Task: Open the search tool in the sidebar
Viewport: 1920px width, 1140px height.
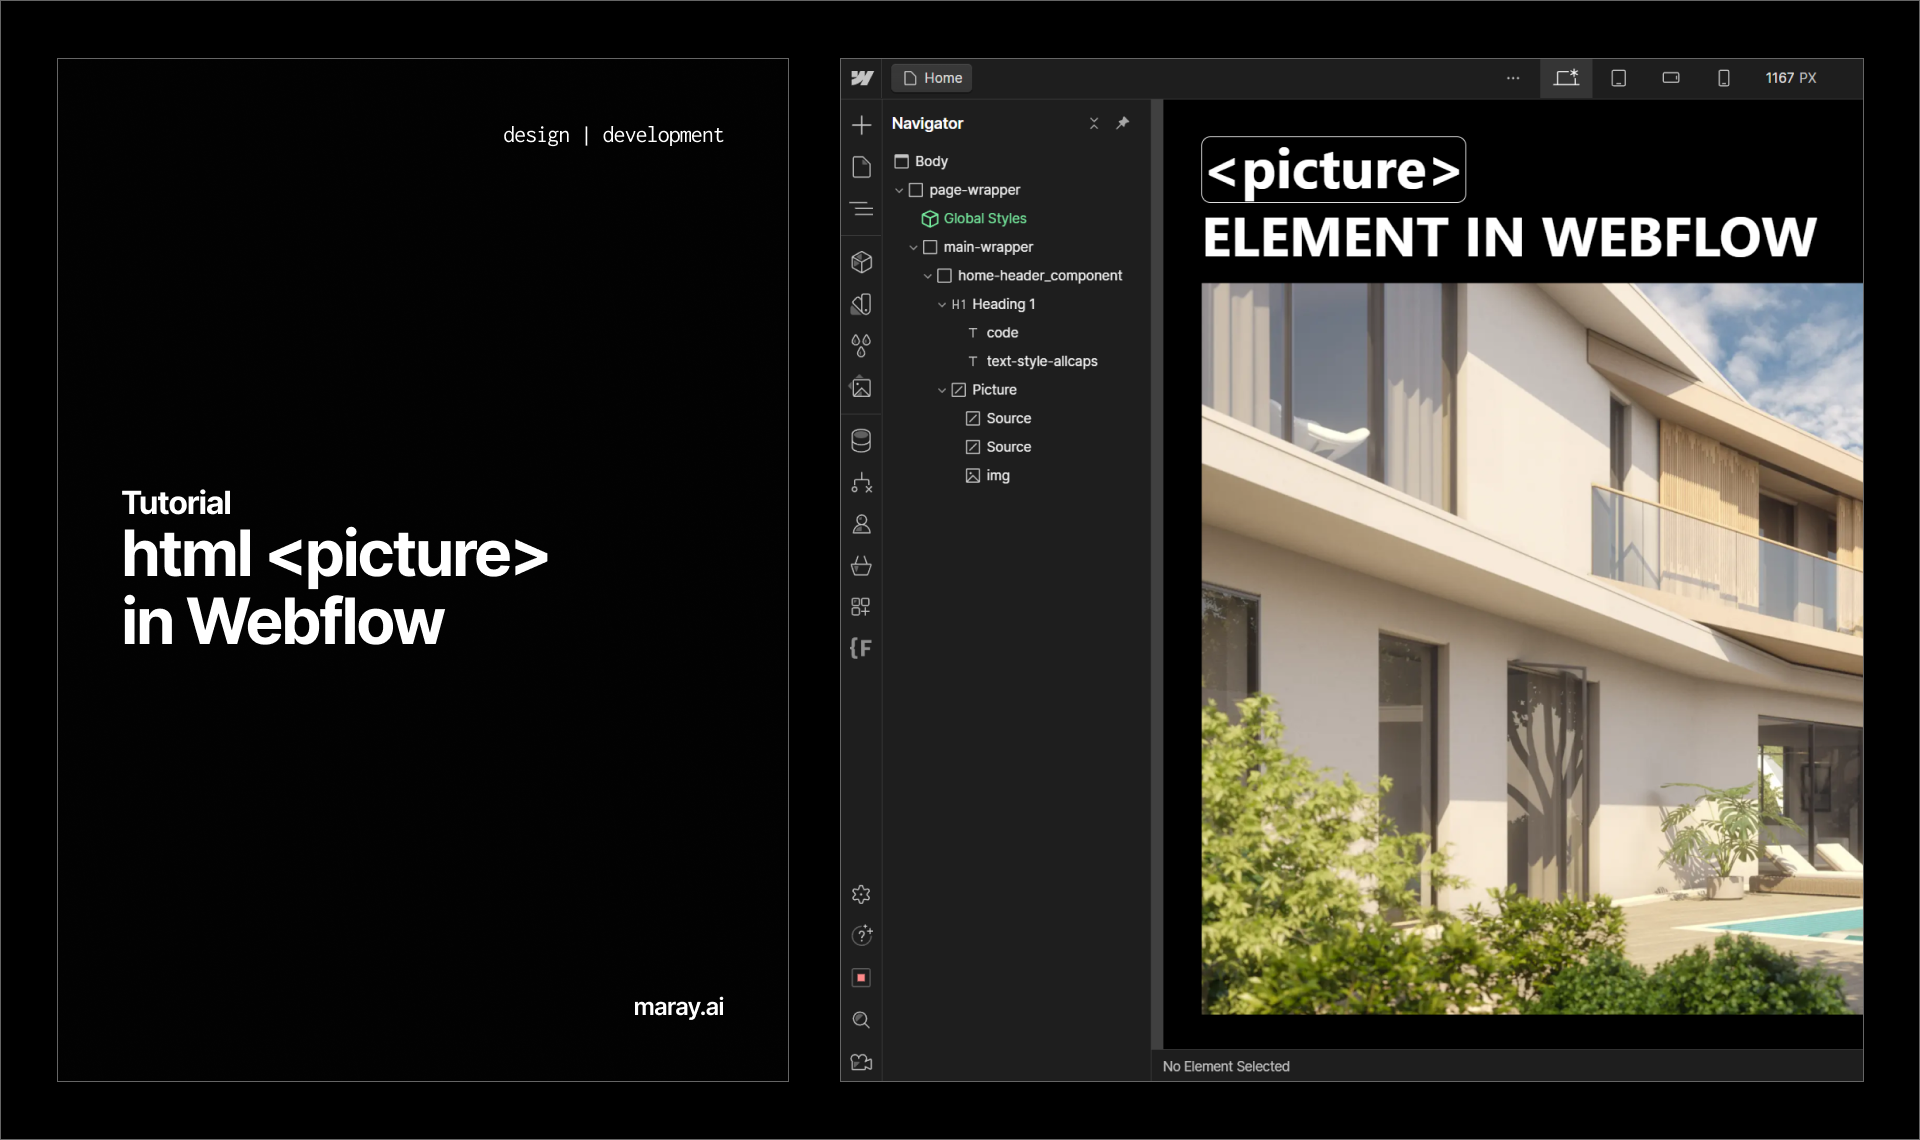Action: pos(861,1020)
